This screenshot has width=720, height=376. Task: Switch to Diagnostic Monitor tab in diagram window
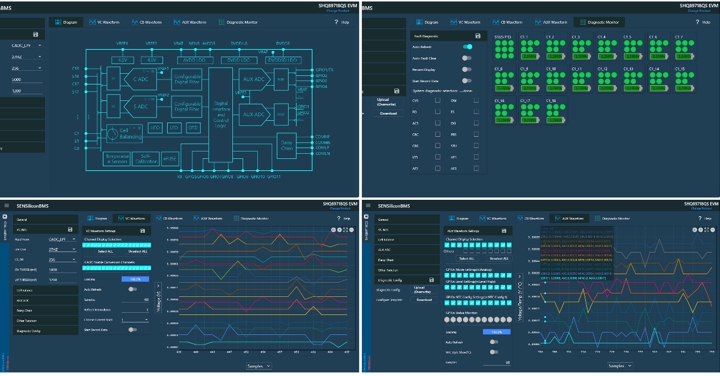[238, 22]
